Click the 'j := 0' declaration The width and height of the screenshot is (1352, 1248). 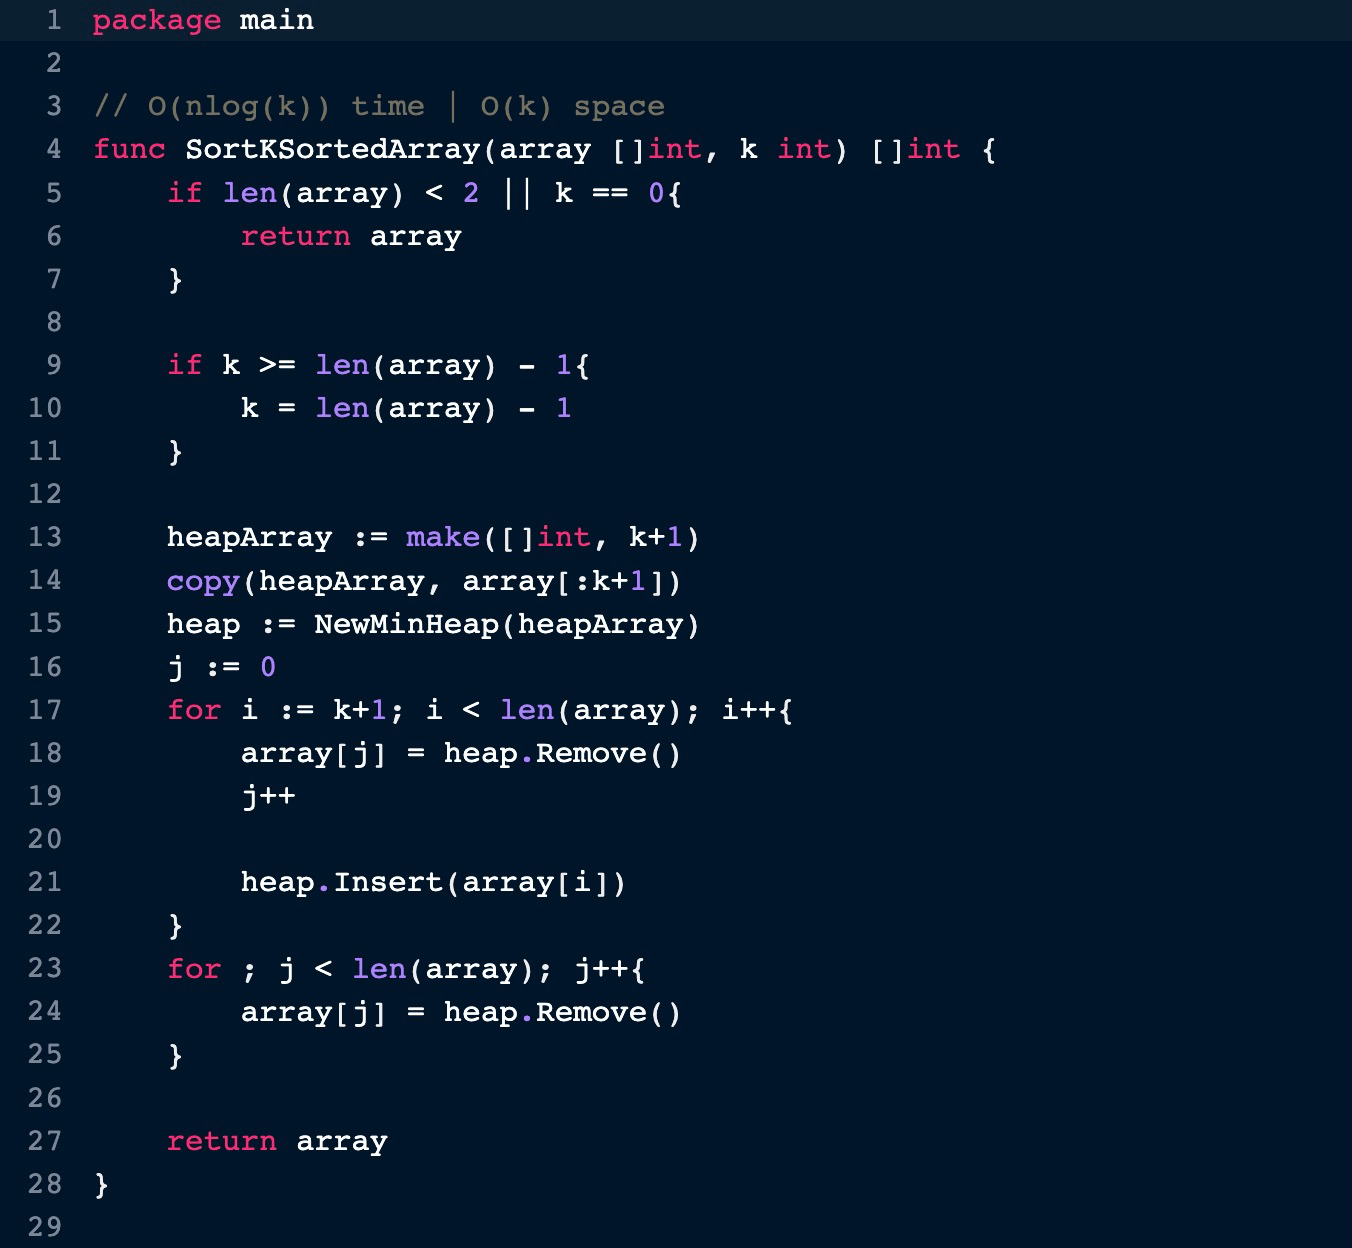point(221,667)
